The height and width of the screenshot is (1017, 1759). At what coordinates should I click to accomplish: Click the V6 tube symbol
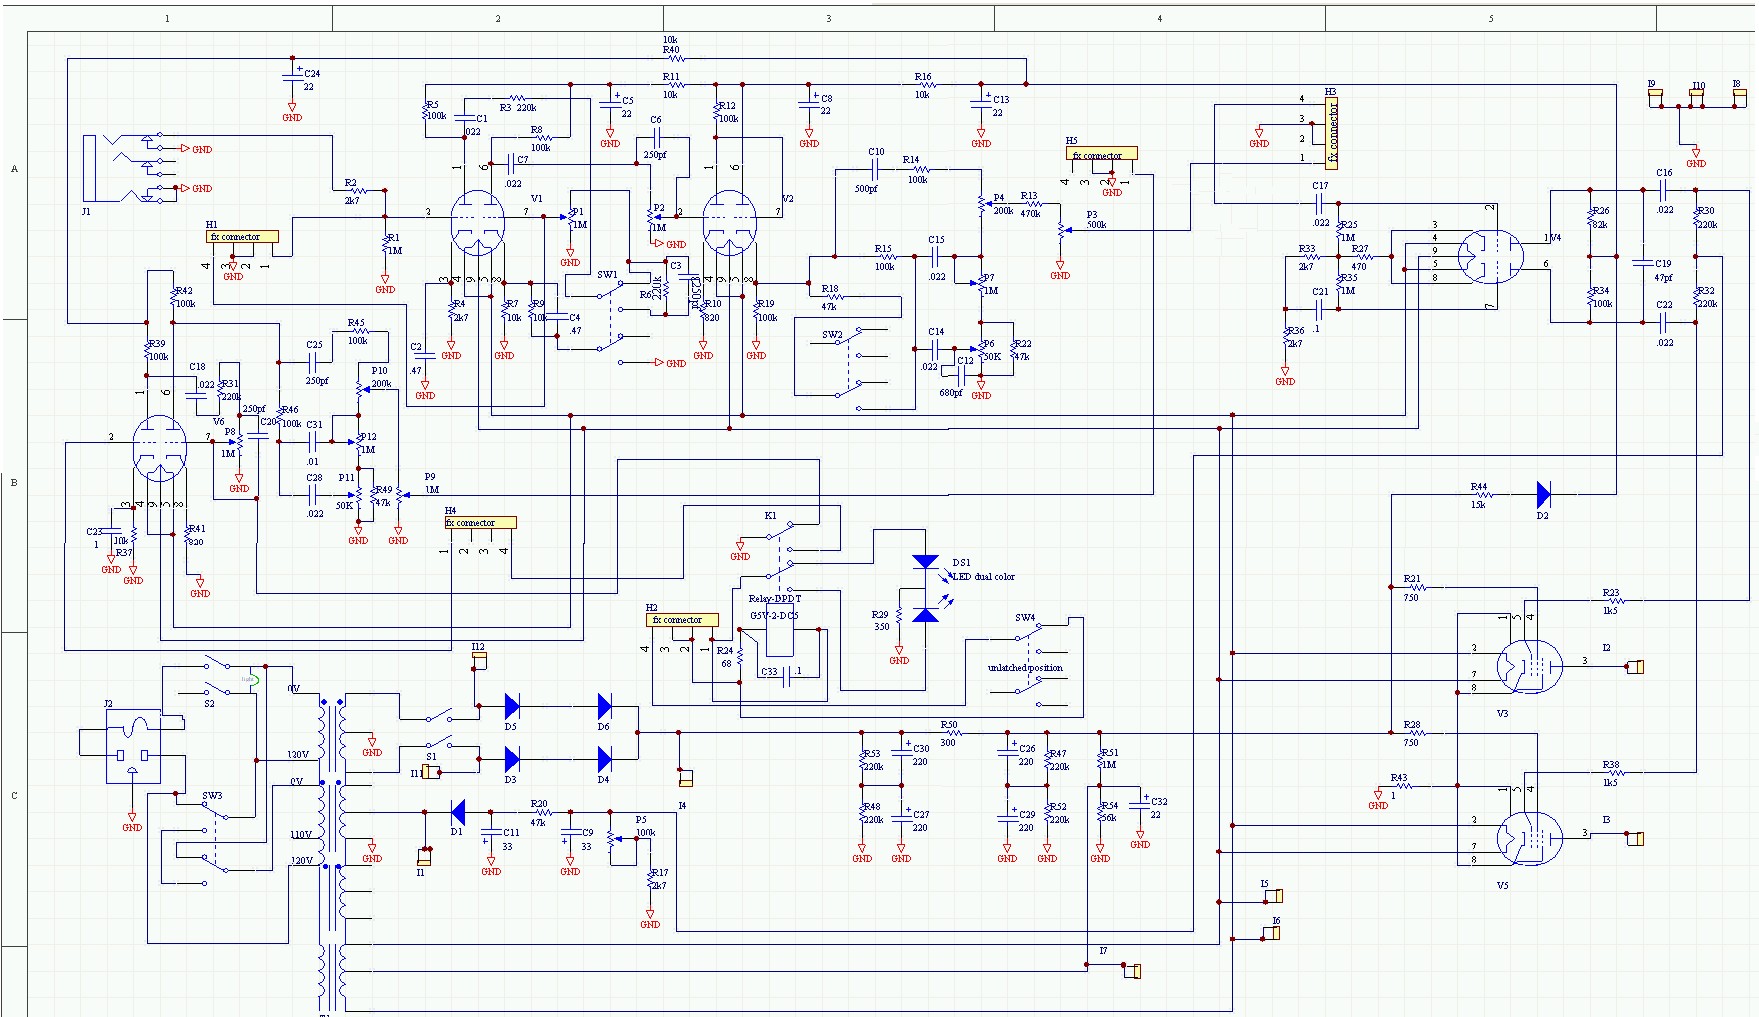[160, 448]
